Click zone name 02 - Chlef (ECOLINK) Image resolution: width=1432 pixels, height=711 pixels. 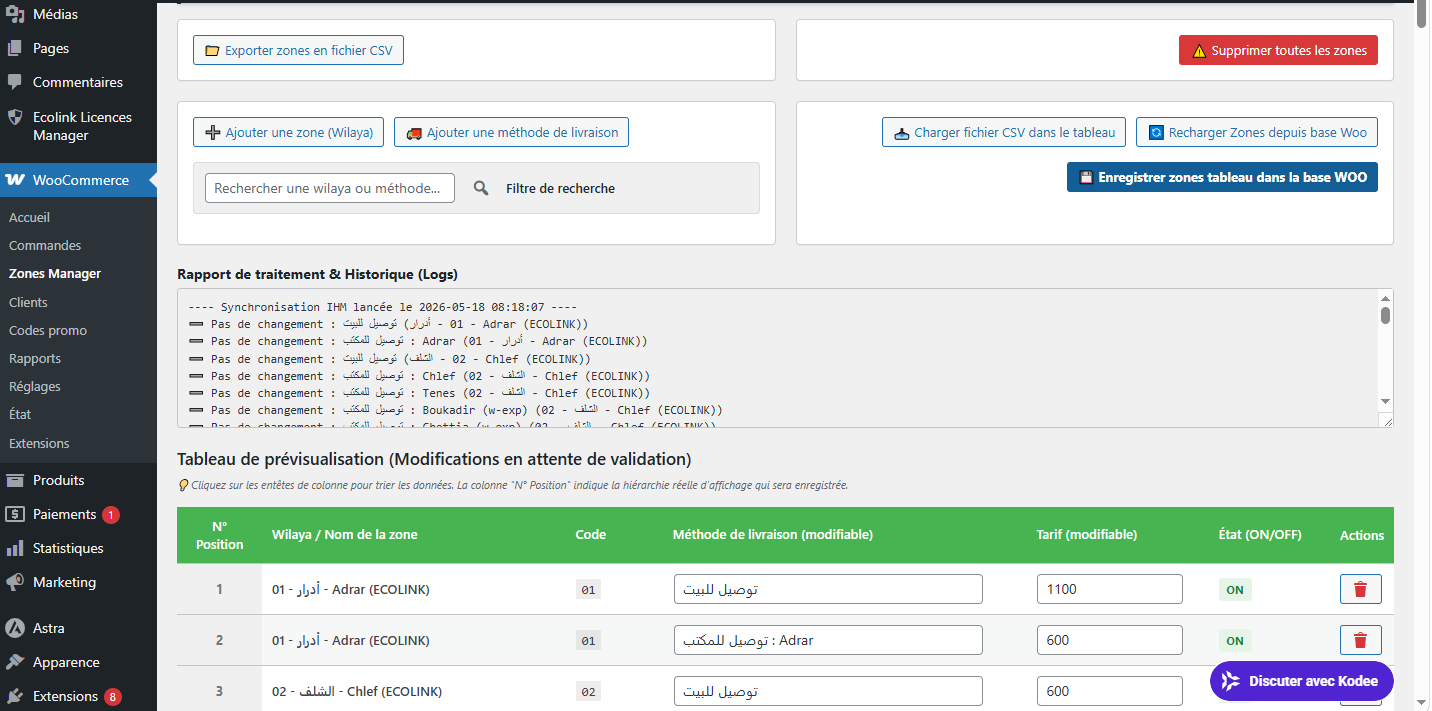click(x=357, y=691)
